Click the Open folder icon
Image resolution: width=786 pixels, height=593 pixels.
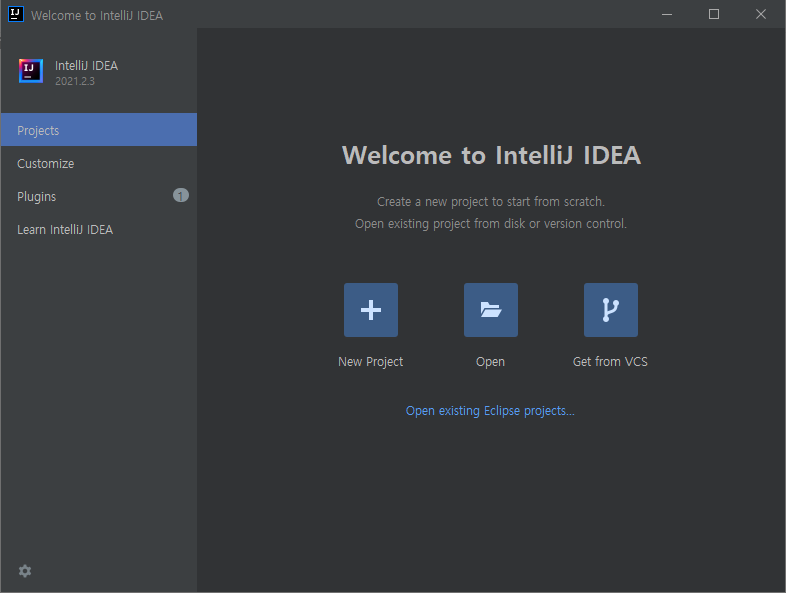click(x=490, y=310)
